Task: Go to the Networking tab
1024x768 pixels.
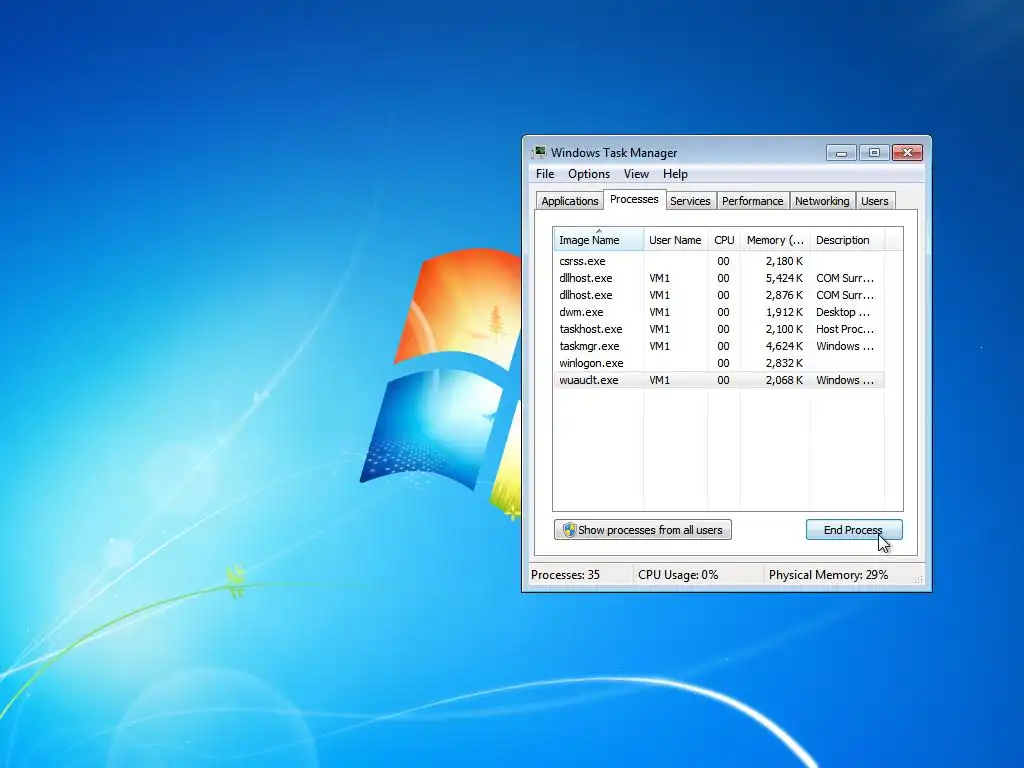Action: coord(822,201)
